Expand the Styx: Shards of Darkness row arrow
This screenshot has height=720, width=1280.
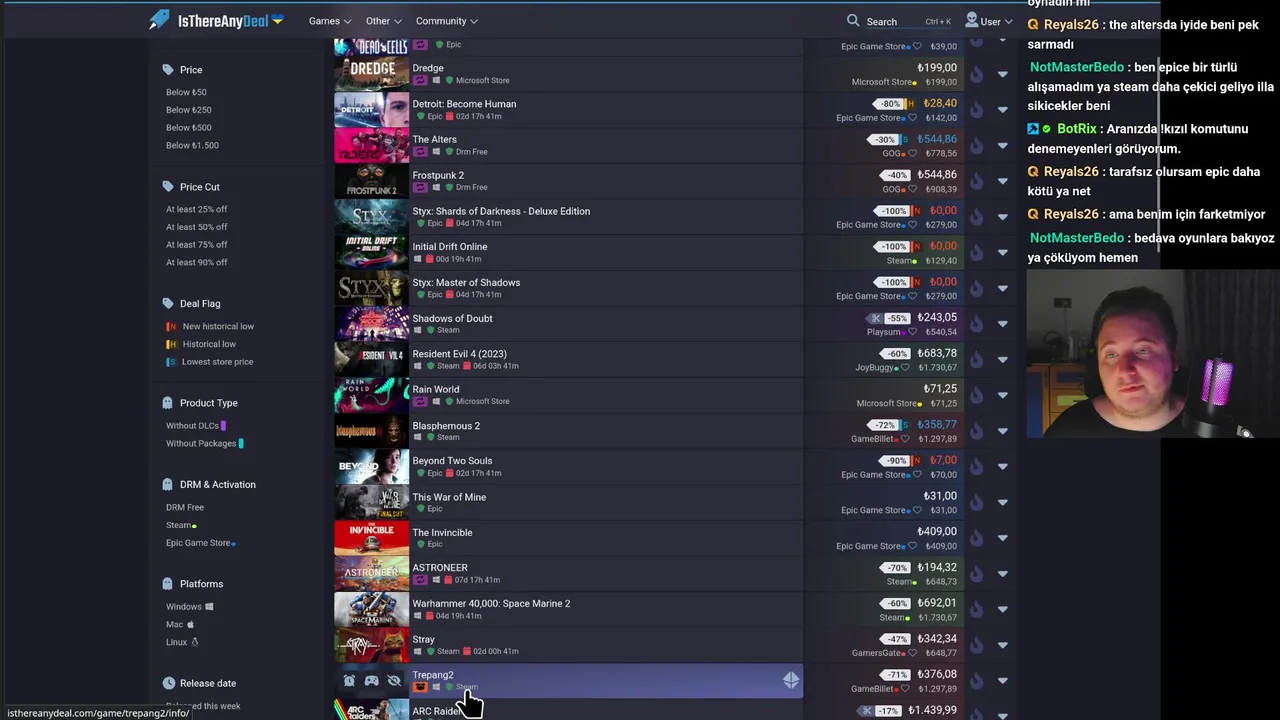click(x=1002, y=217)
